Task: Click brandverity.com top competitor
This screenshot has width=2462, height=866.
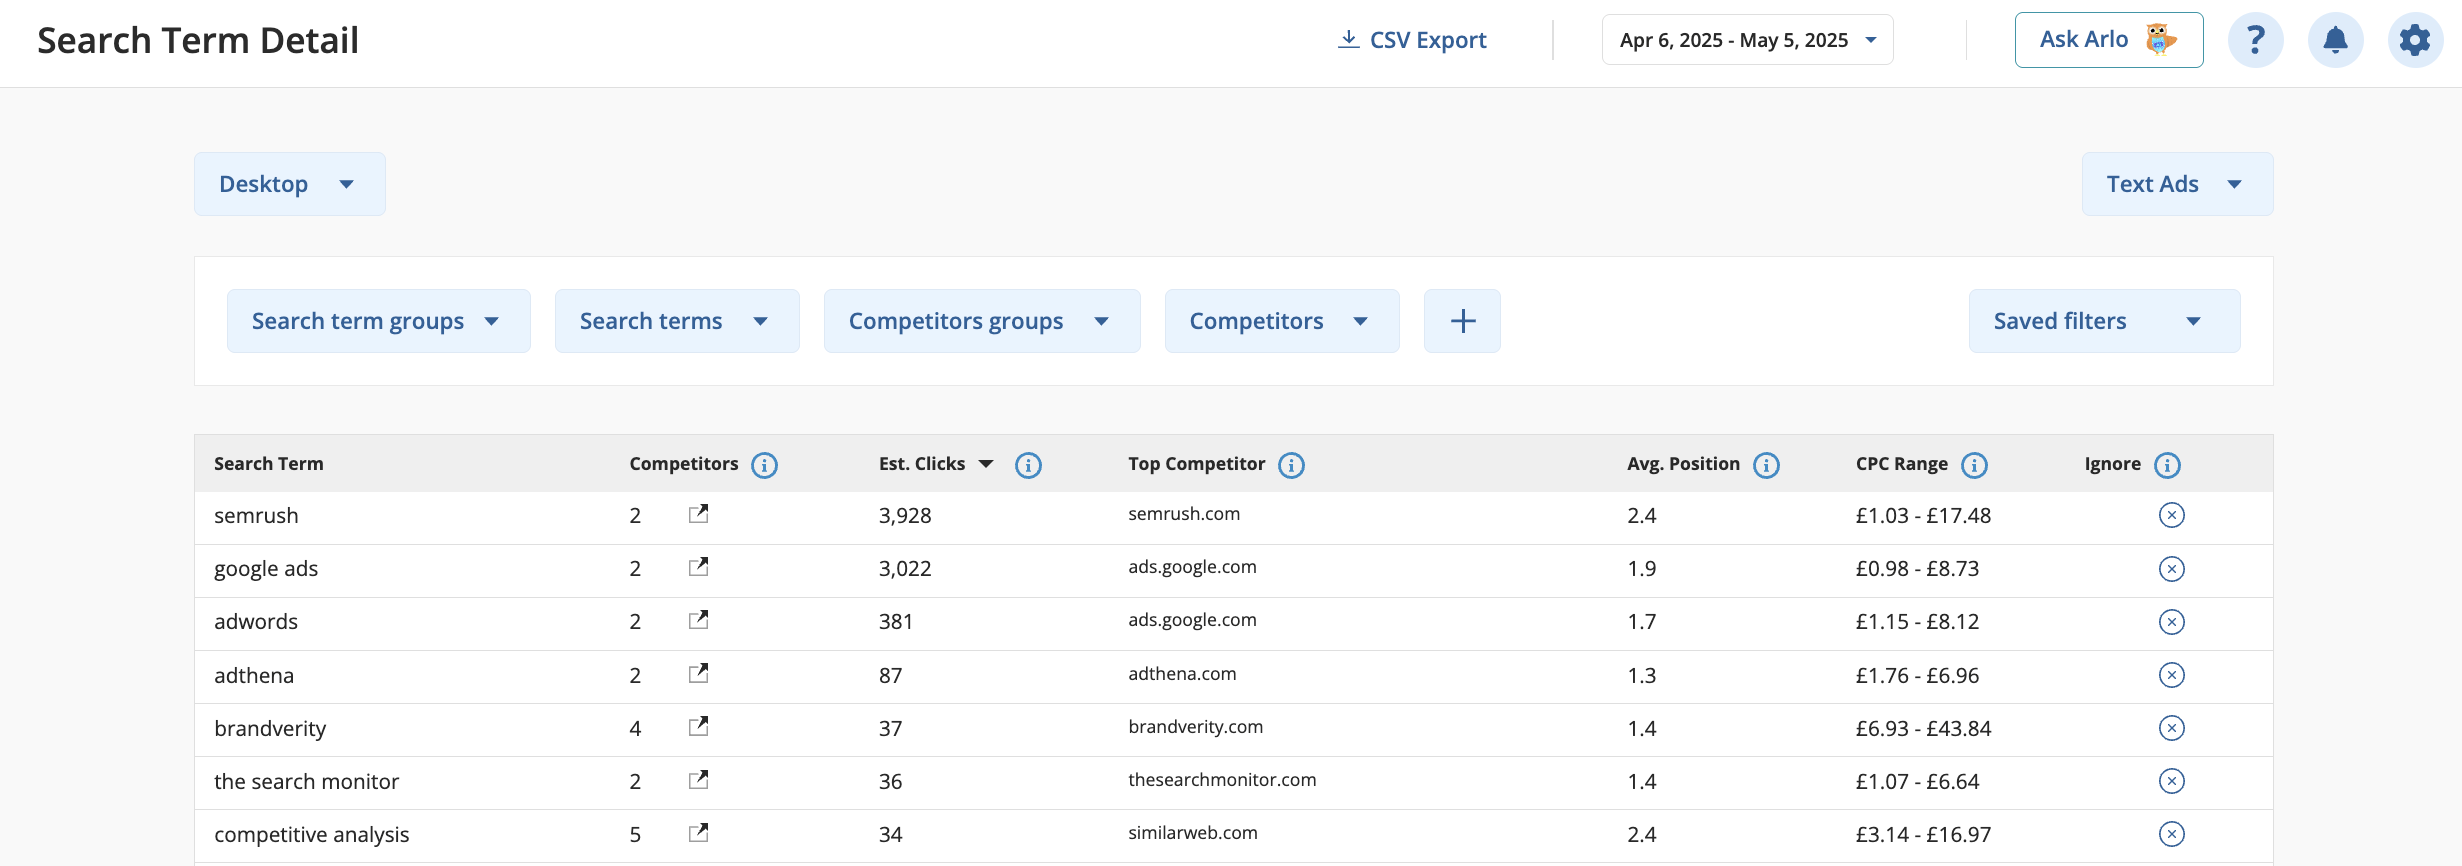Action: click(x=1196, y=727)
